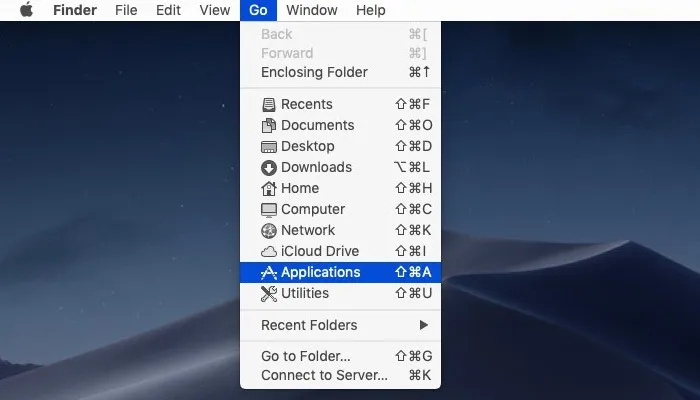Click the Network globe icon
This screenshot has height=400, width=700.
(269, 230)
